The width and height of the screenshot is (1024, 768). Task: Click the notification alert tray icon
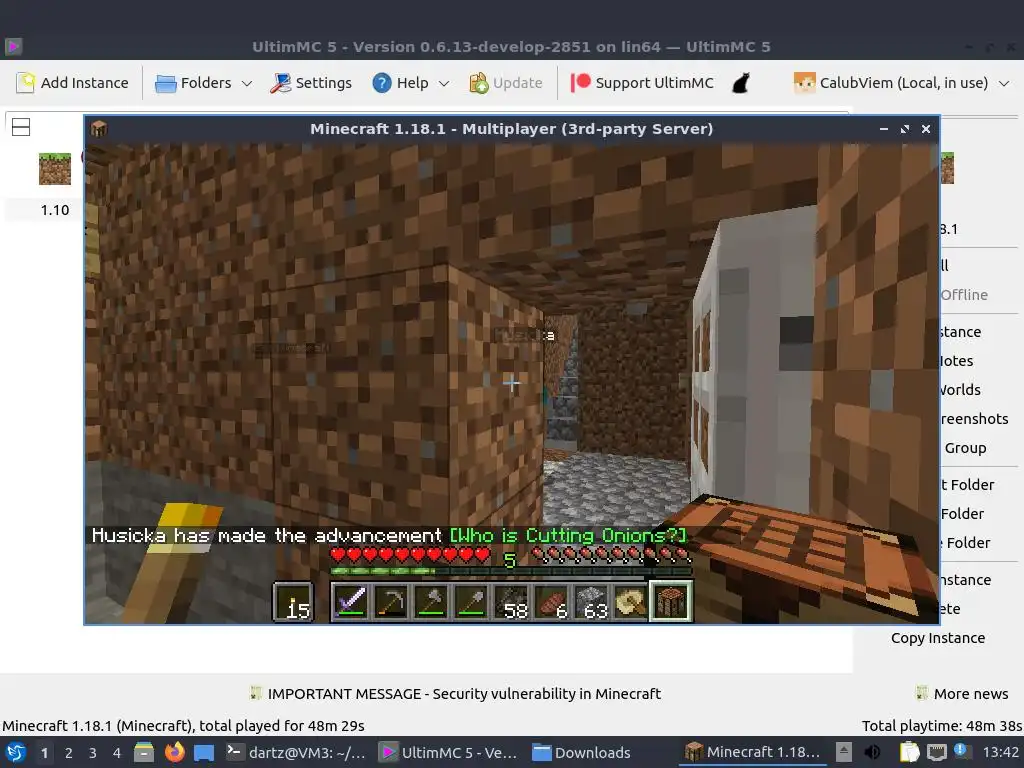pos(961,751)
